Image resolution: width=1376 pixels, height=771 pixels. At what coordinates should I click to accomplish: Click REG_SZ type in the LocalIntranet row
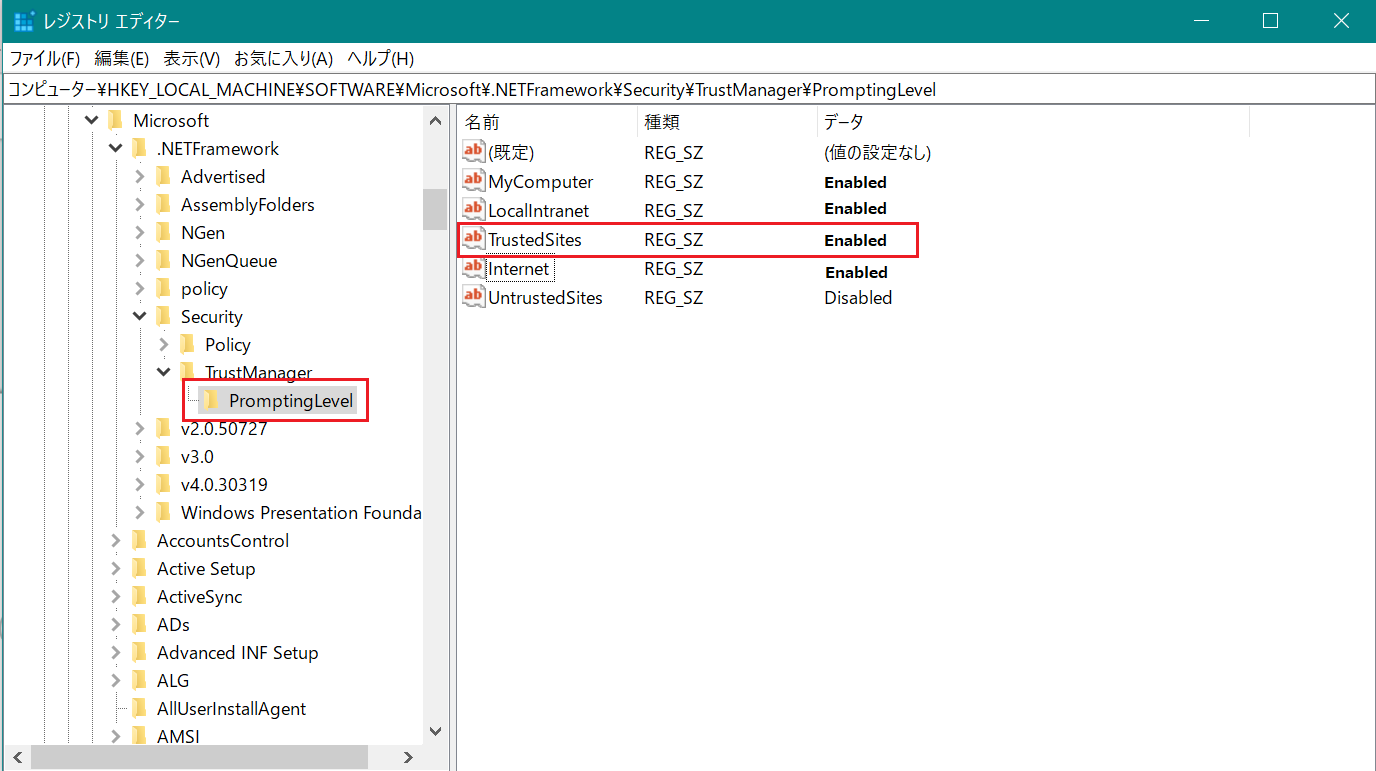coord(673,210)
